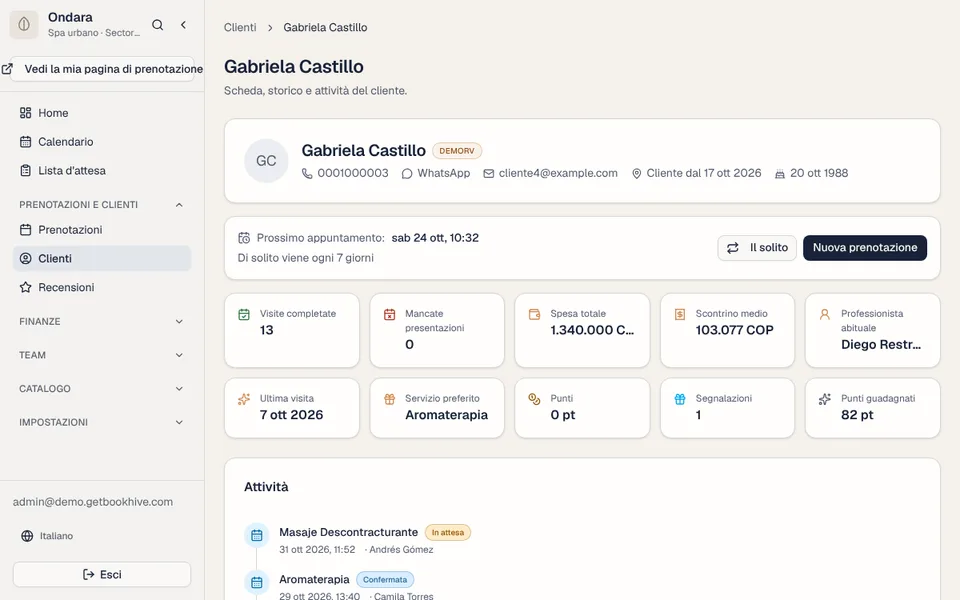
Task: Click the 1.340.000 C... total spend value
Action: [x=592, y=330]
